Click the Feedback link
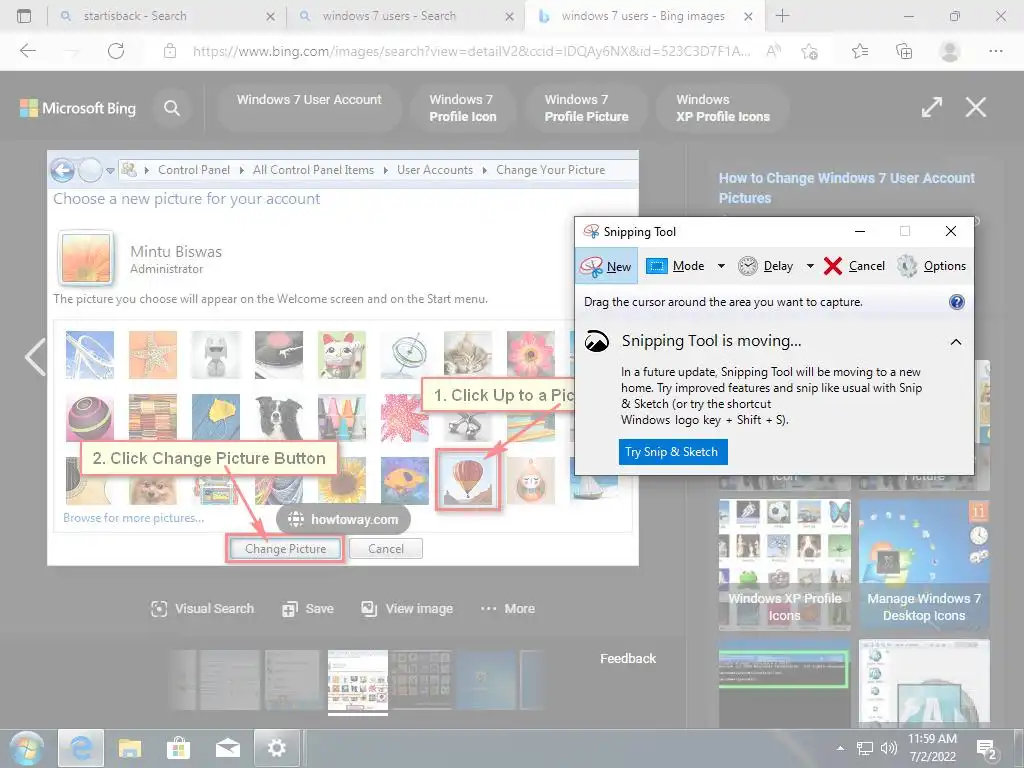Image resolution: width=1024 pixels, height=768 pixels. (628, 658)
